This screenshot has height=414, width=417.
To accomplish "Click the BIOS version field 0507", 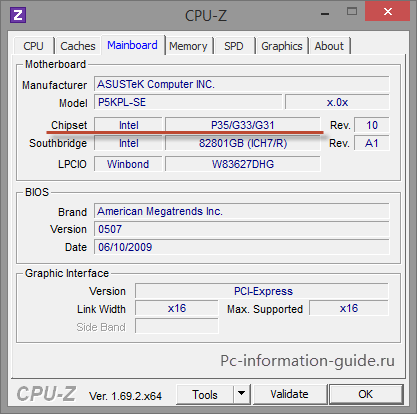I will [x=242, y=229].
